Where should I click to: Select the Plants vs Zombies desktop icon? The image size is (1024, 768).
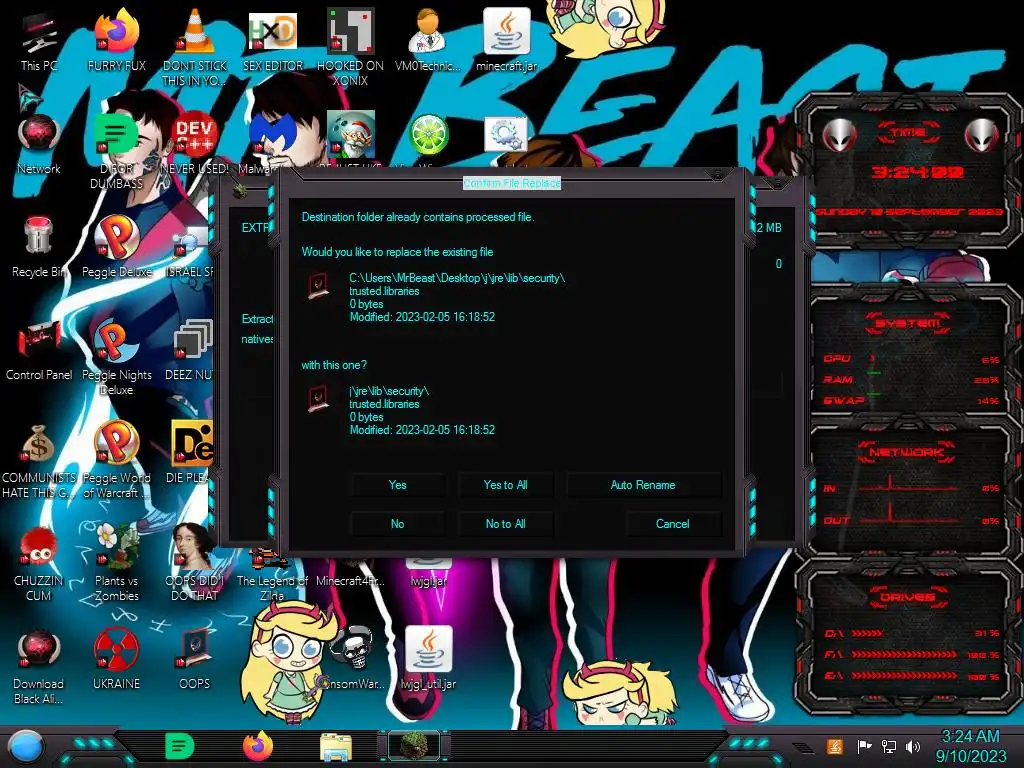pyautogui.click(x=116, y=564)
